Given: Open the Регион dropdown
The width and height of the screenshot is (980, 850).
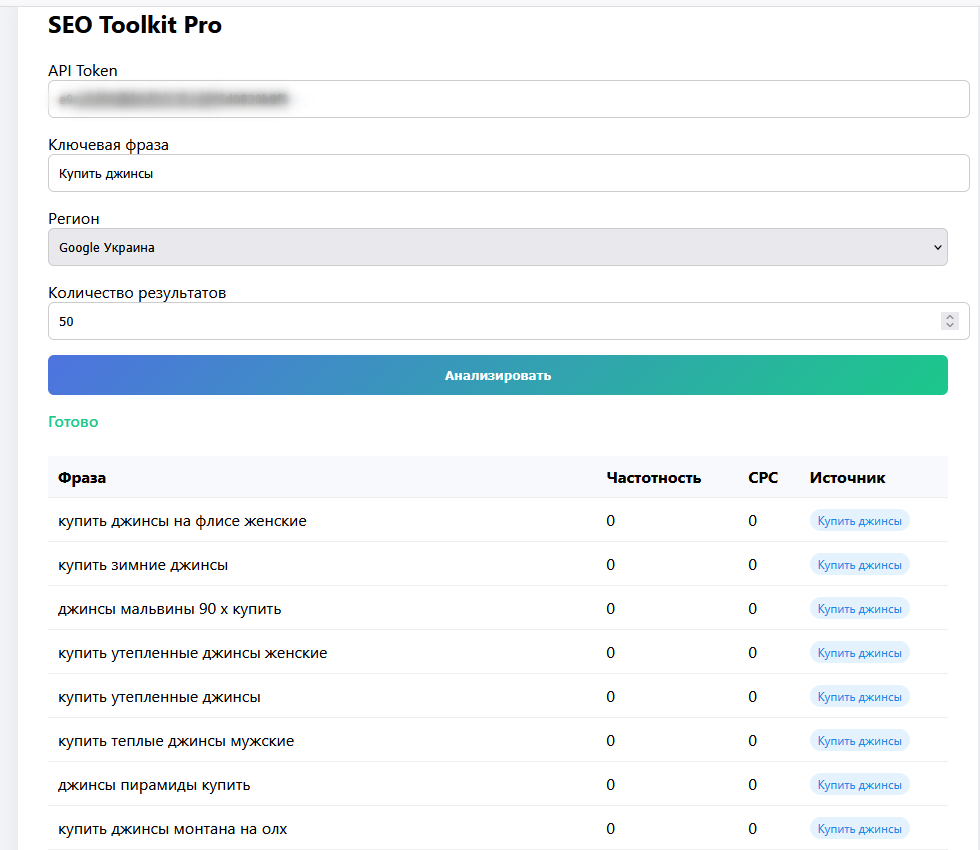Looking at the screenshot, I should tap(497, 247).
